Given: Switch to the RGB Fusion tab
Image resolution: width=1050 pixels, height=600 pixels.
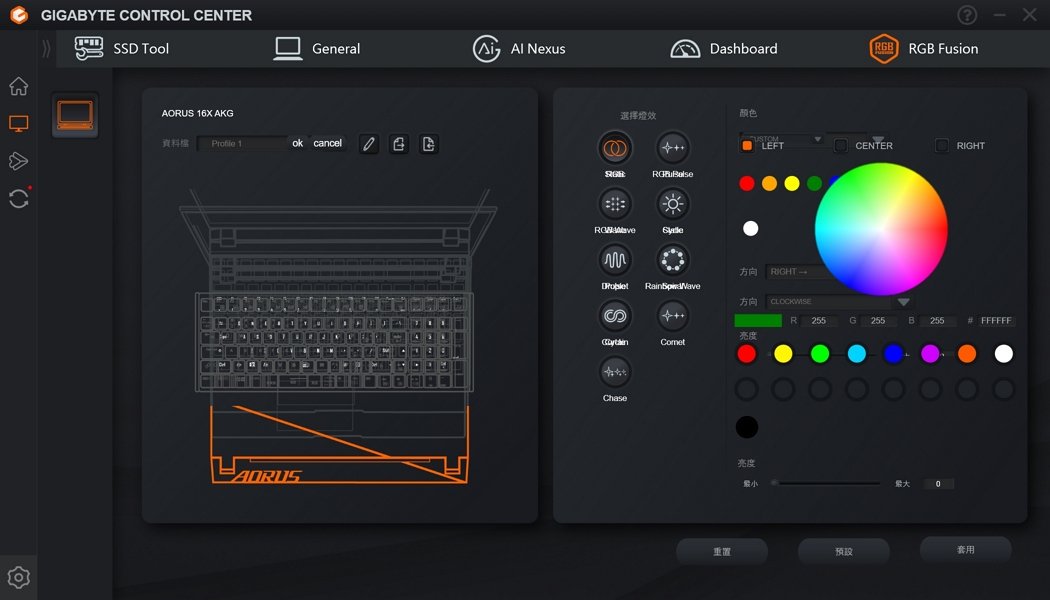Looking at the screenshot, I should pos(923,49).
